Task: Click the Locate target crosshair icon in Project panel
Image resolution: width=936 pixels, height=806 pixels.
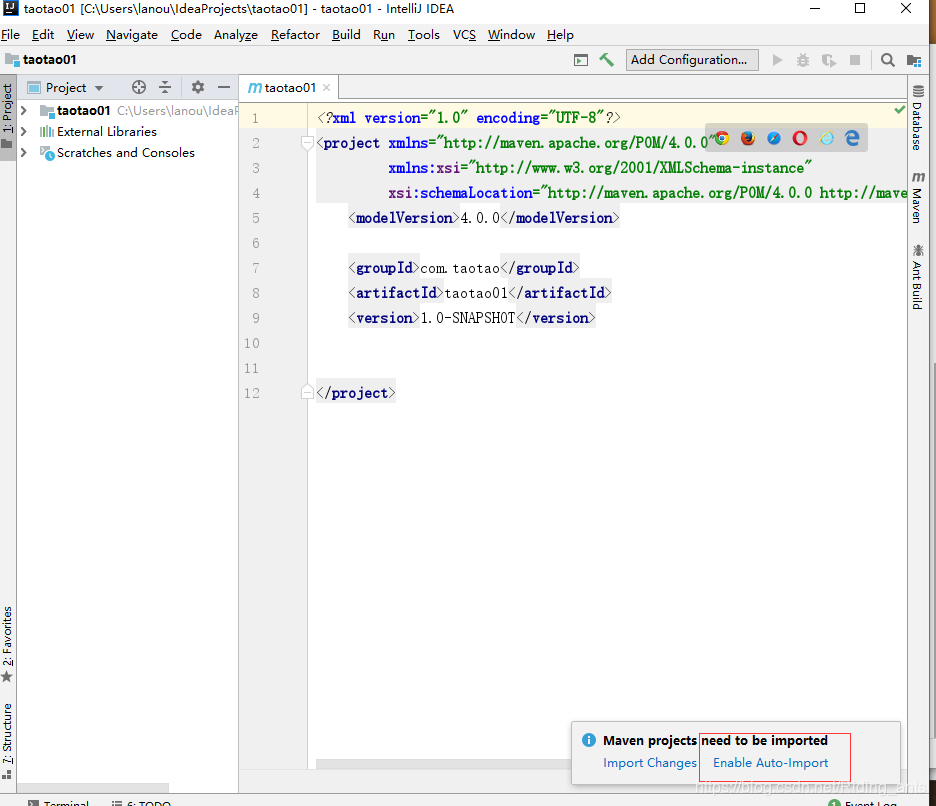Action: tap(138, 87)
